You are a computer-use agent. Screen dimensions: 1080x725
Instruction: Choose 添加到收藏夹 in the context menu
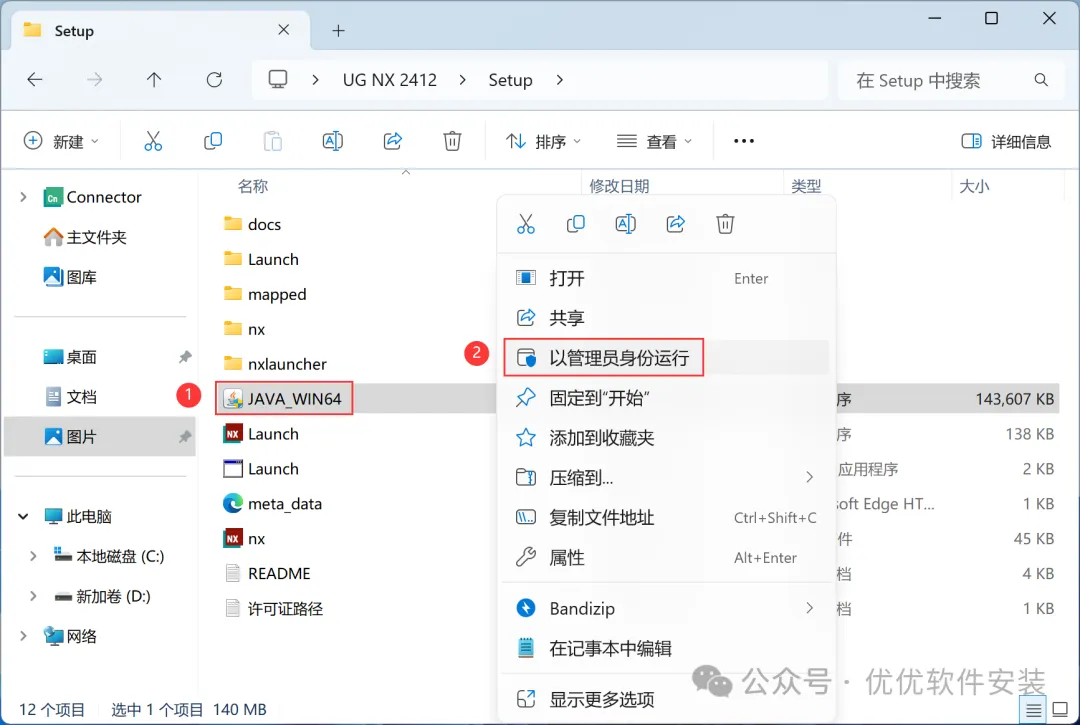pyautogui.click(x=666, y=437)
